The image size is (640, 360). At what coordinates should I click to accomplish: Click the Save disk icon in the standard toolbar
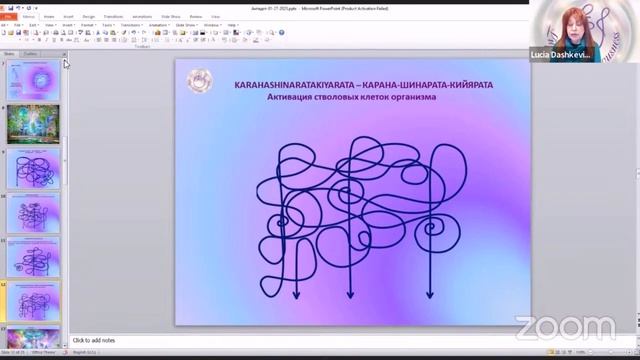tap(18, 33)
